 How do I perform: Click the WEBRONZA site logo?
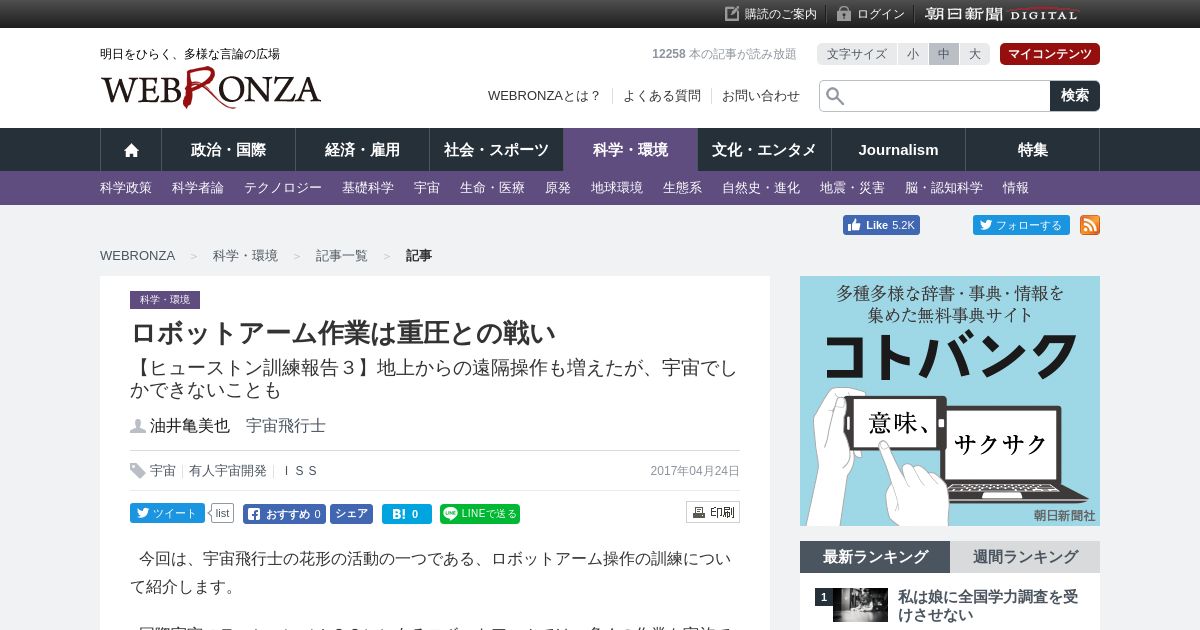pyautogui.click(x=211, y=88)
